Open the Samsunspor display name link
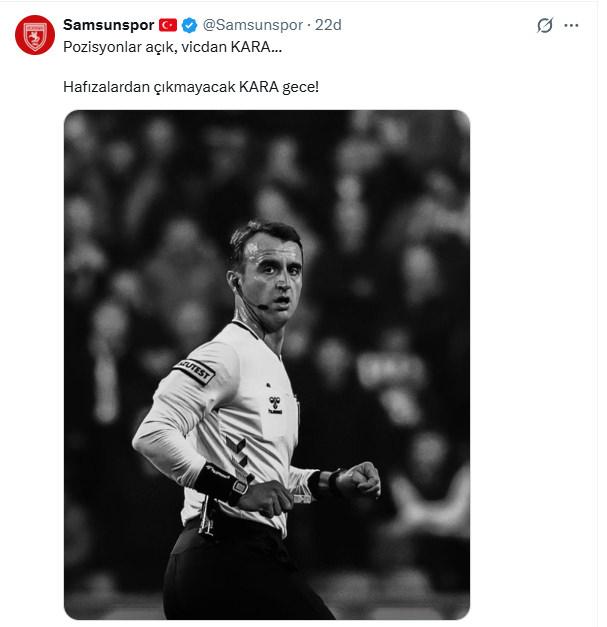This screenshot has height=627, width=607. point(108,25)
